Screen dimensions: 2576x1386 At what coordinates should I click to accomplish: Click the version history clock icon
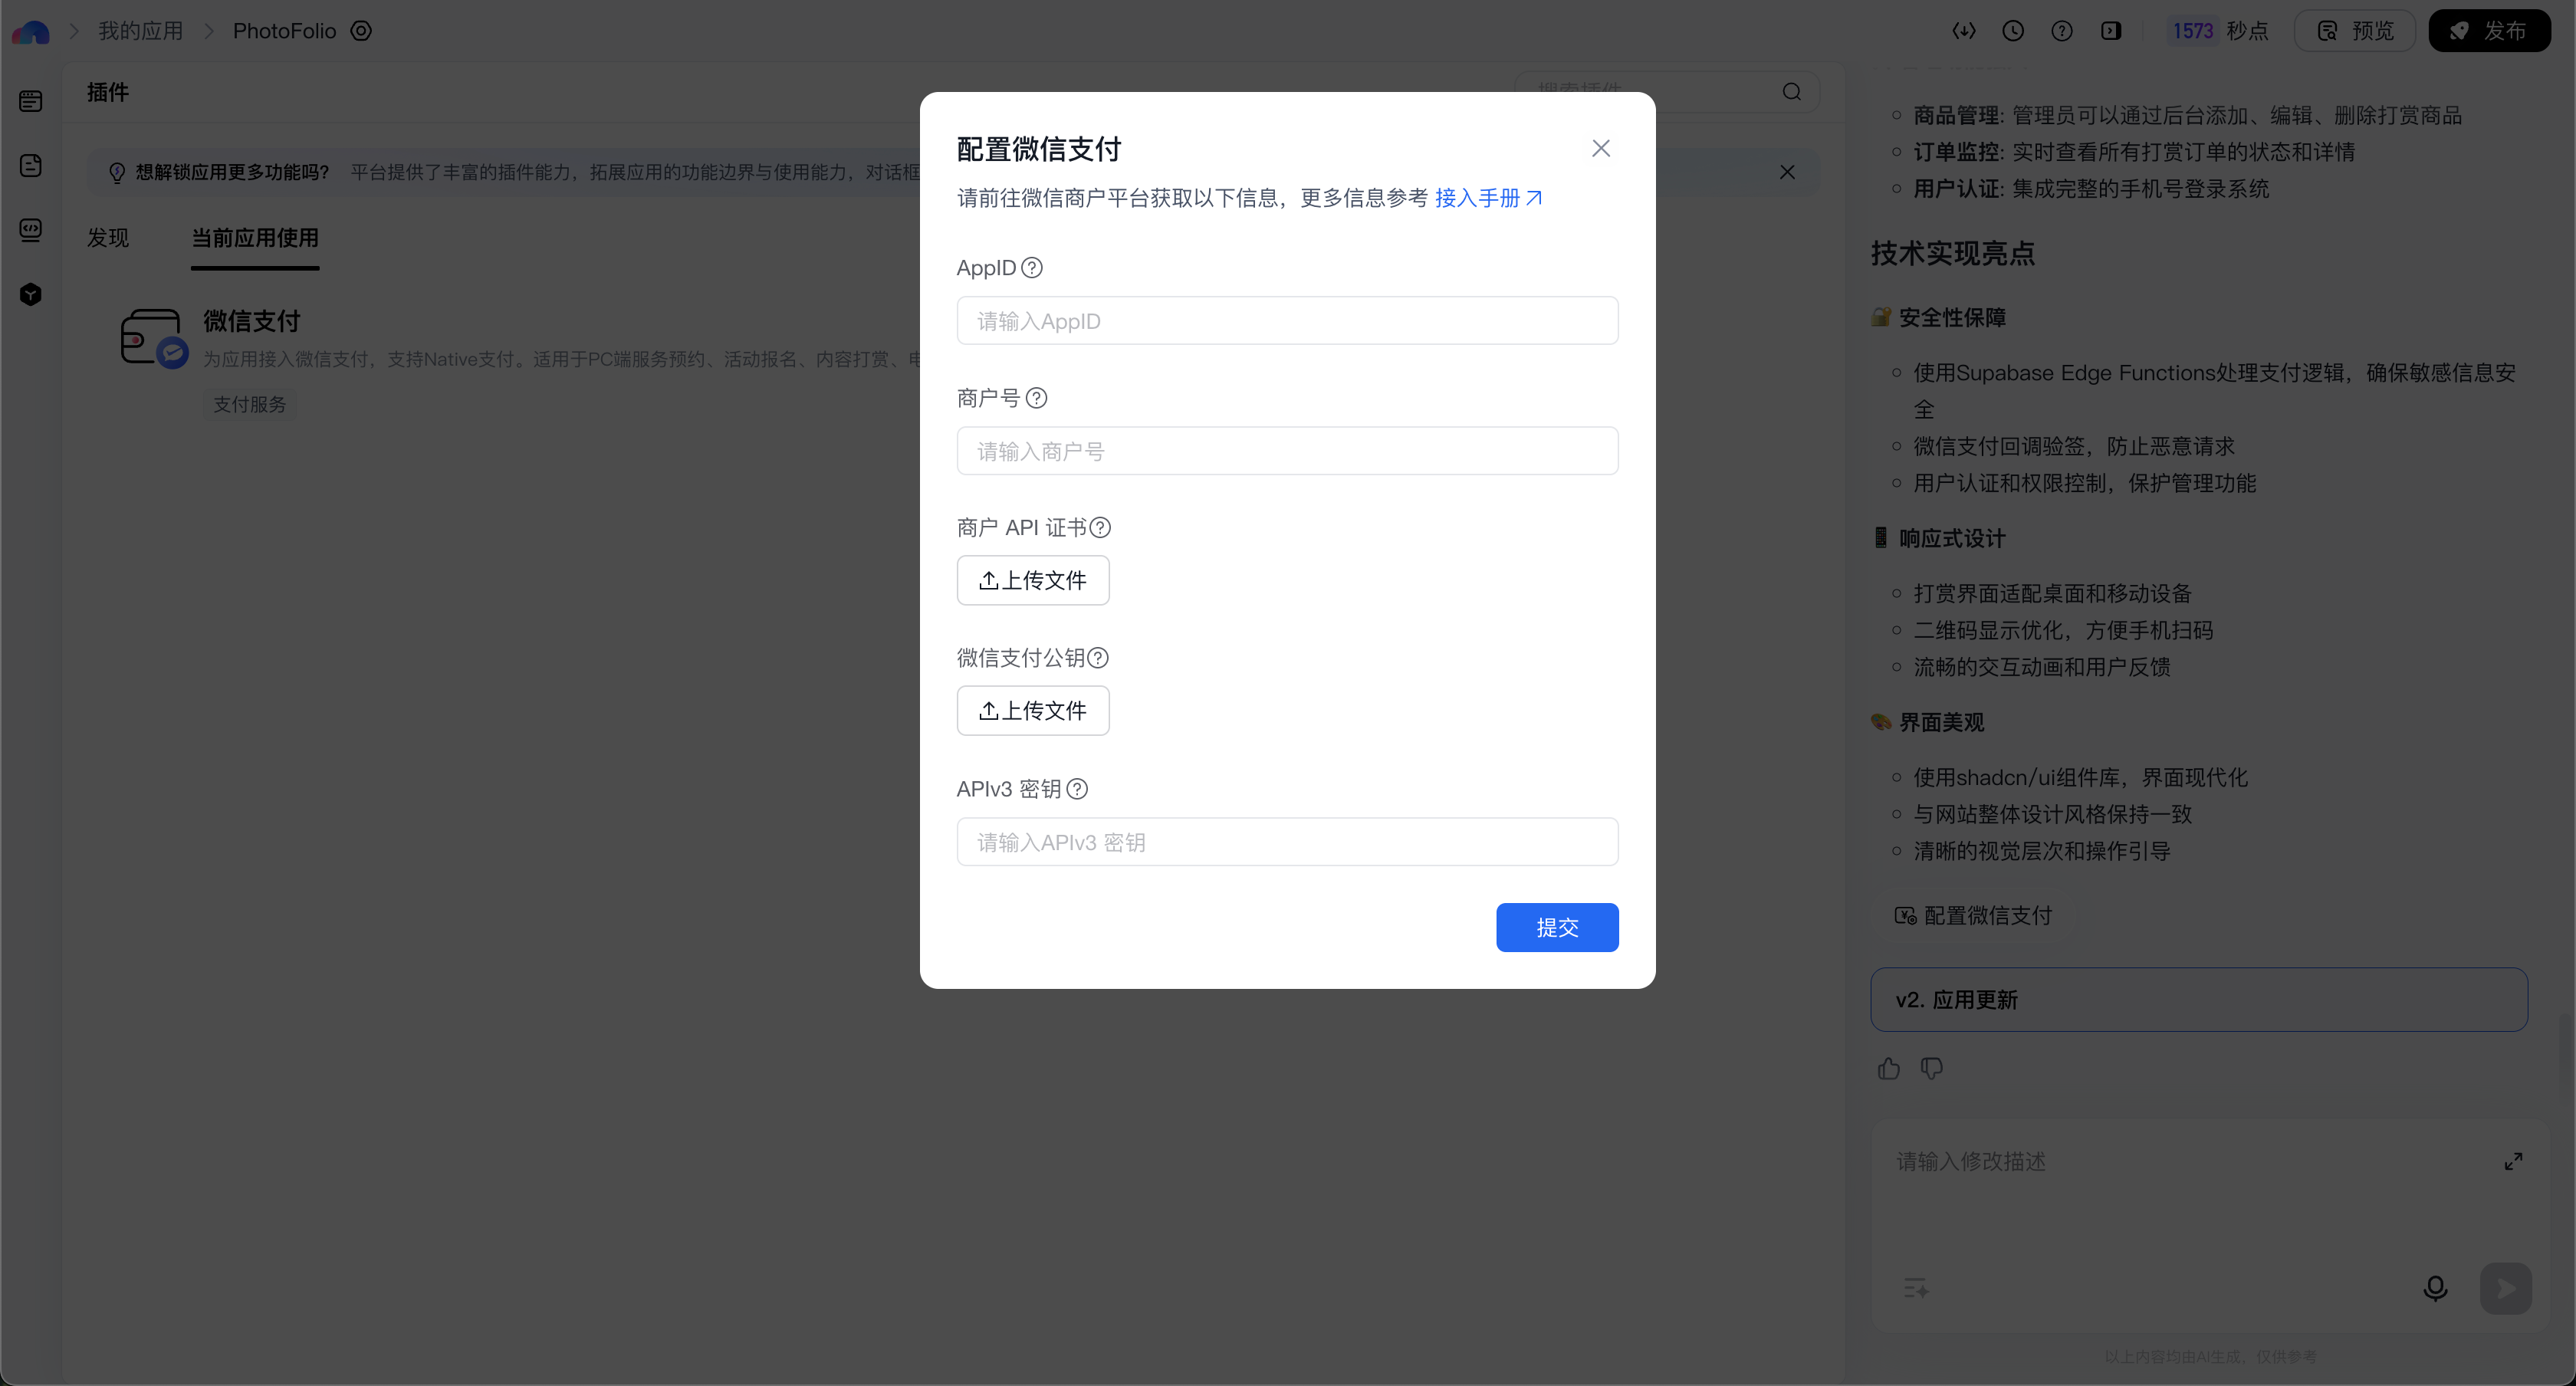pyautogui.click(x=2013, y=31)
